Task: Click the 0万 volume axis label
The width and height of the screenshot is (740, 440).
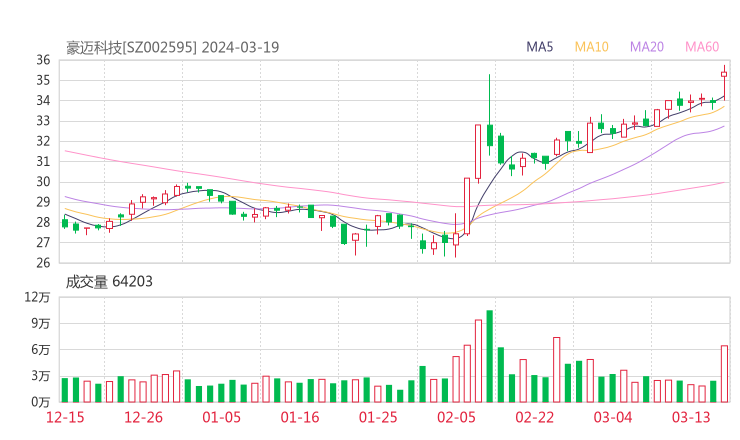Action: 41,402
